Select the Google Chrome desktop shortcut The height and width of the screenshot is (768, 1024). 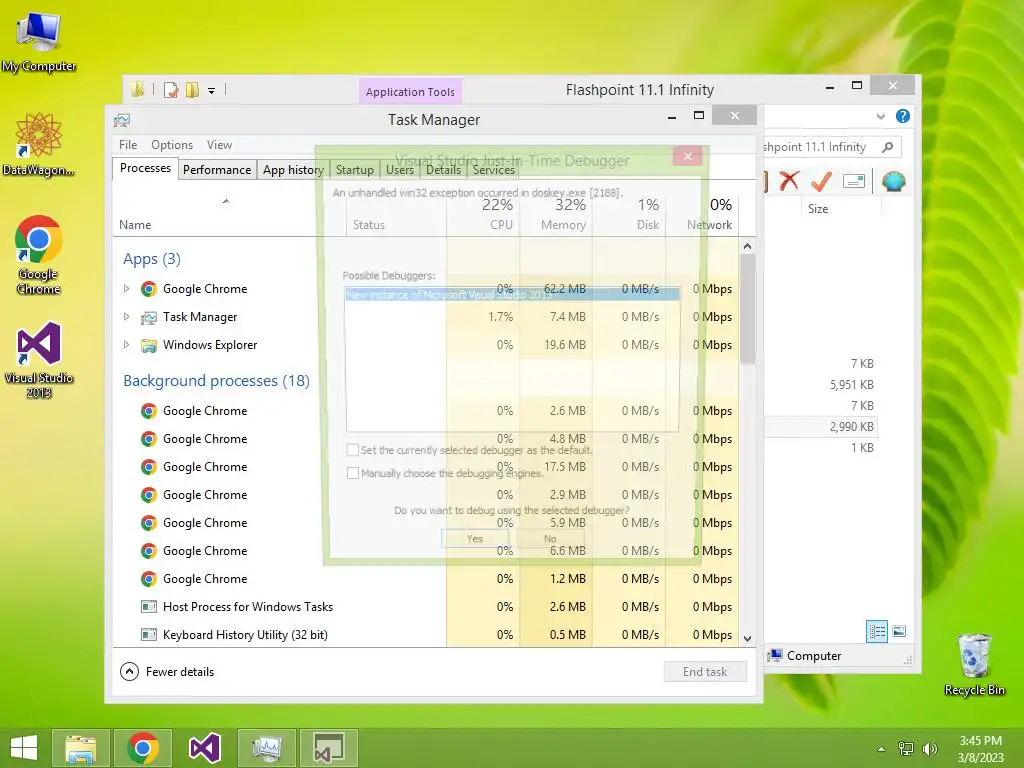tap(39, 255)
